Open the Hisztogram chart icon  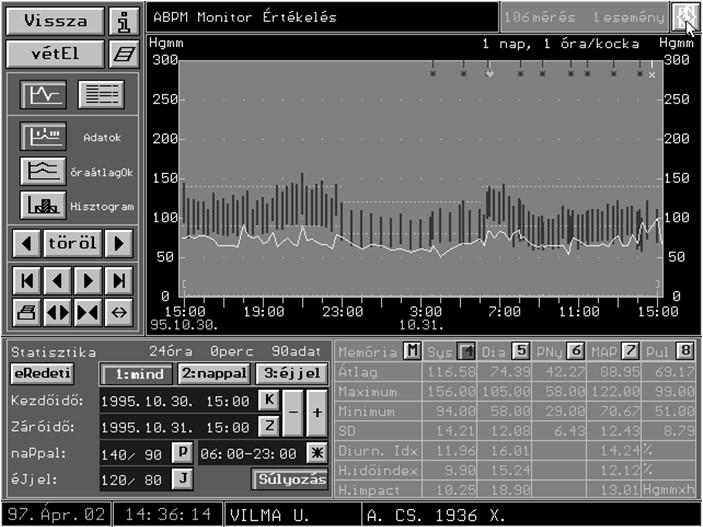tap(43, 205)
